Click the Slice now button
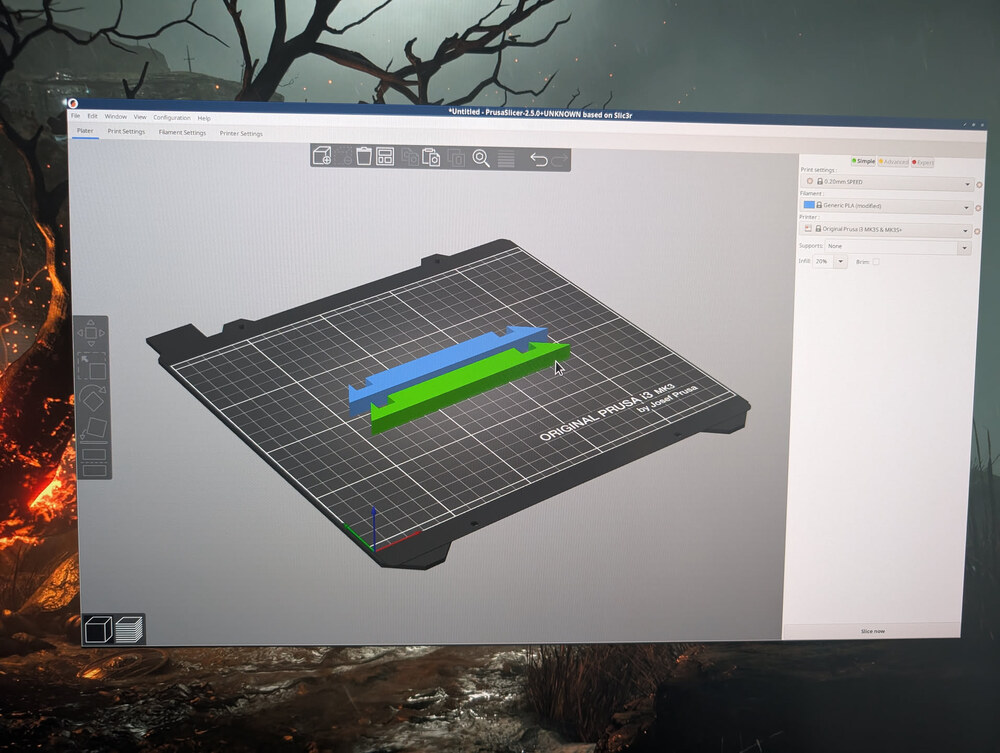Screen dimensions: 1000x753 (x=872, y=631)
